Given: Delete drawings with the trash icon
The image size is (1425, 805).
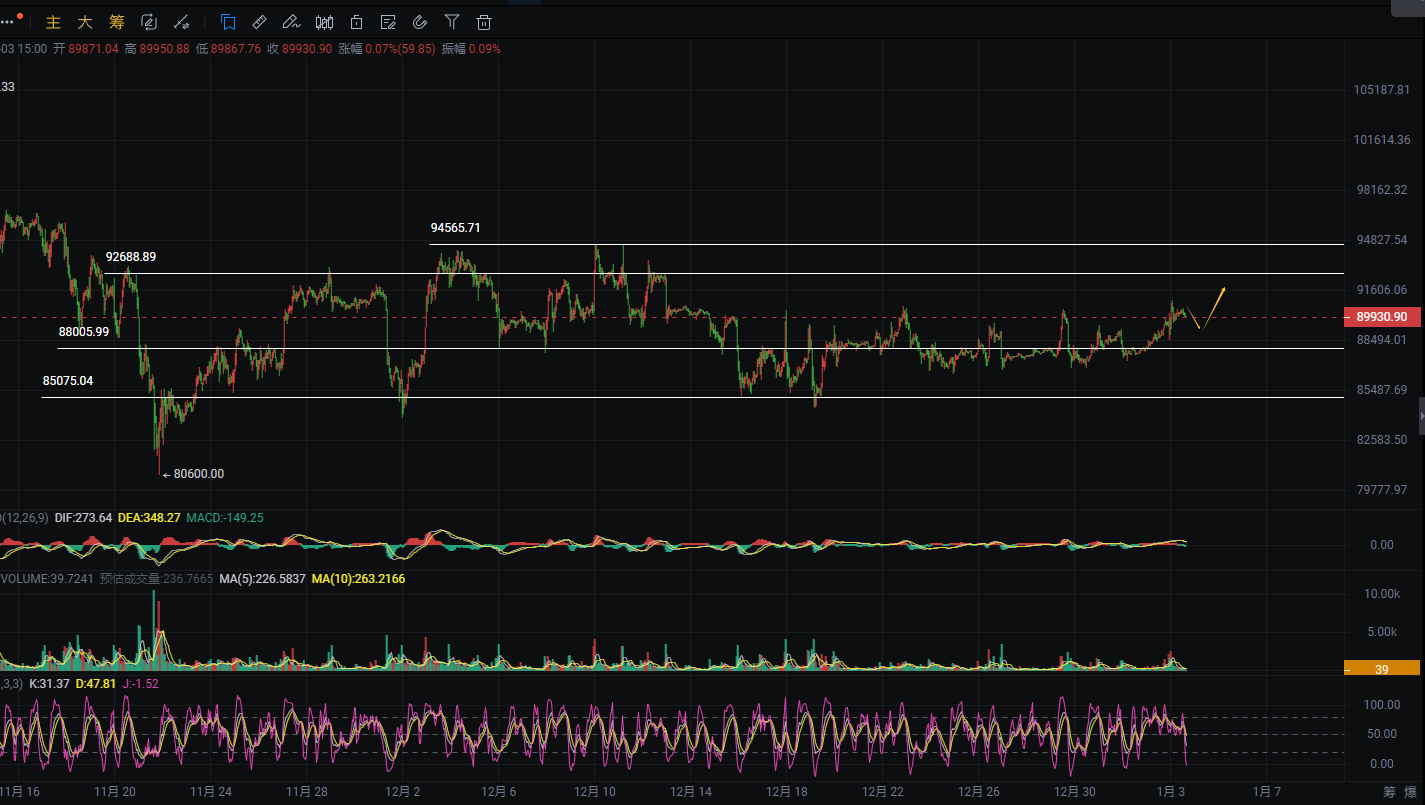Looking at the screenshot, I should (x=484, y=21).
